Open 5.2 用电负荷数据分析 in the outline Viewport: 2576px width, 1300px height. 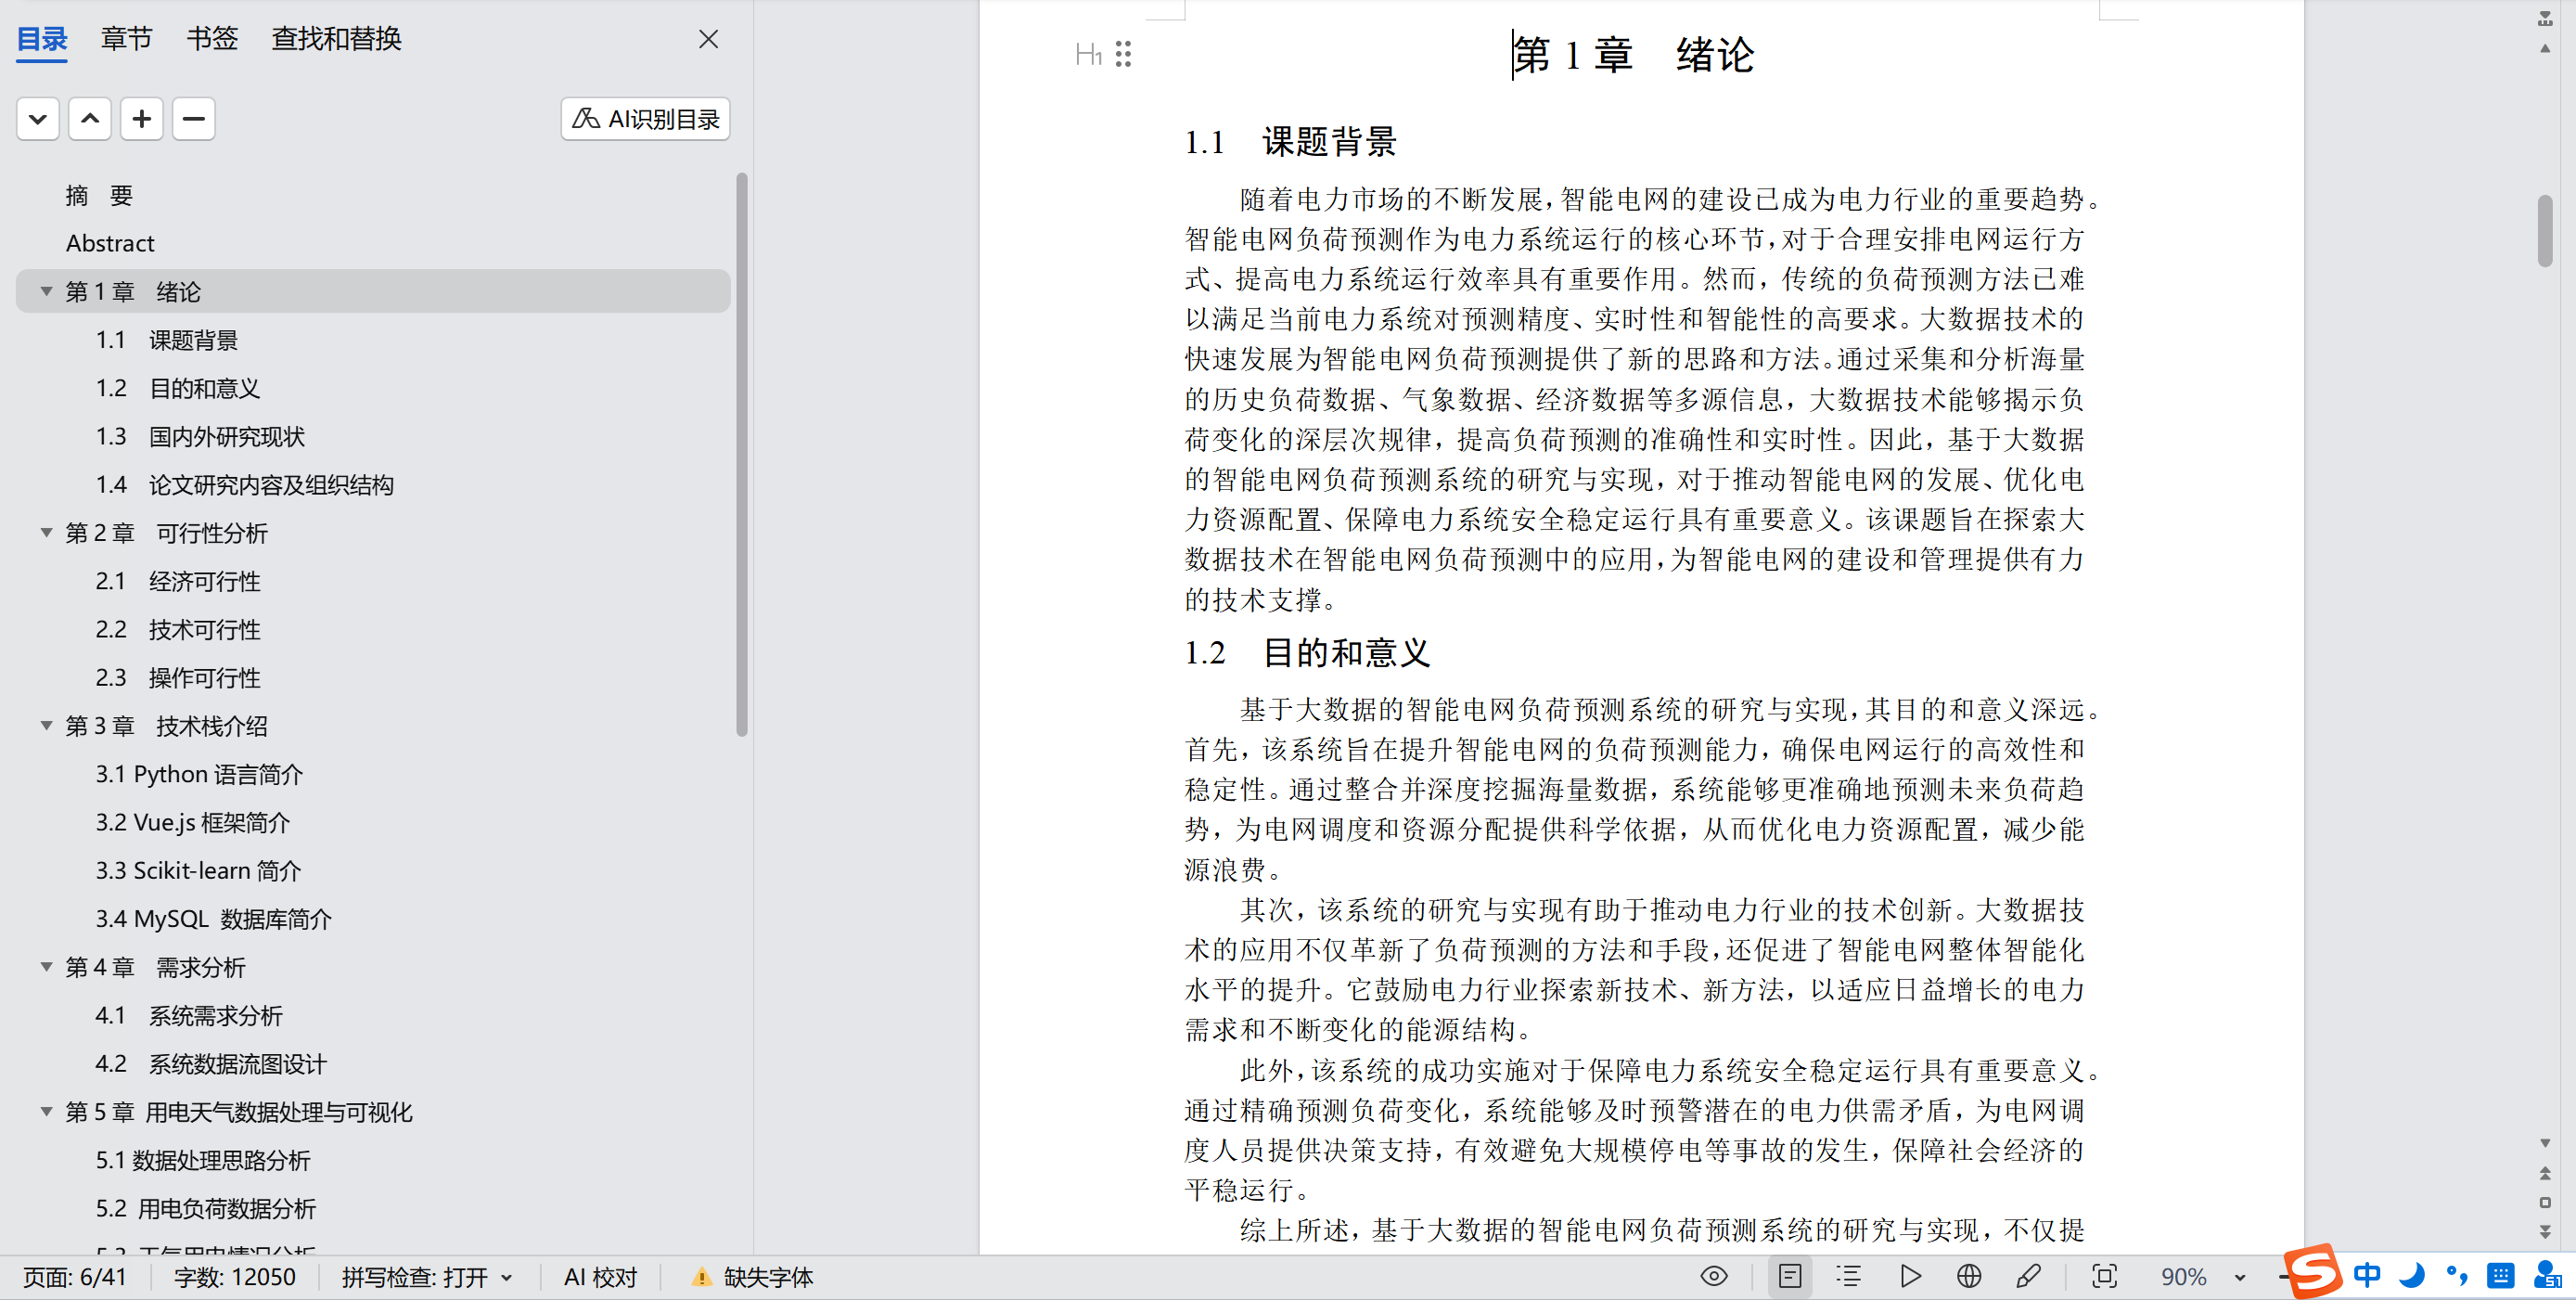(x=206, y=1208)
